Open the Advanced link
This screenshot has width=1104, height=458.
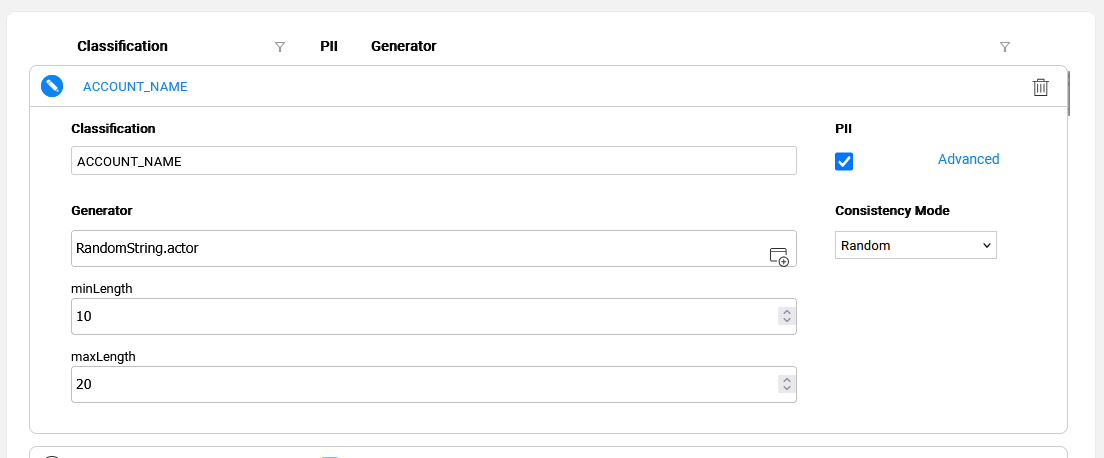(x=968, y=159)
